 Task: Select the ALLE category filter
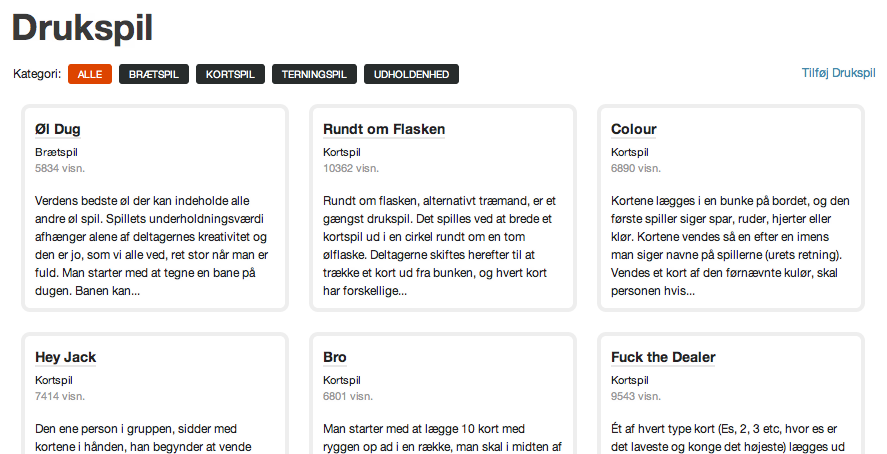(x=90, y=74)
